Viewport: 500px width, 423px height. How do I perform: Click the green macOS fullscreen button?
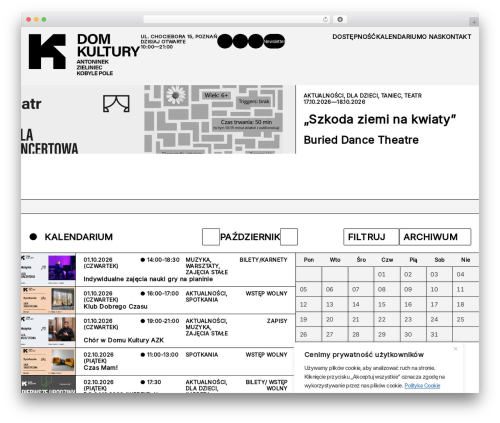pyautogui.click(x=44, y=20)
